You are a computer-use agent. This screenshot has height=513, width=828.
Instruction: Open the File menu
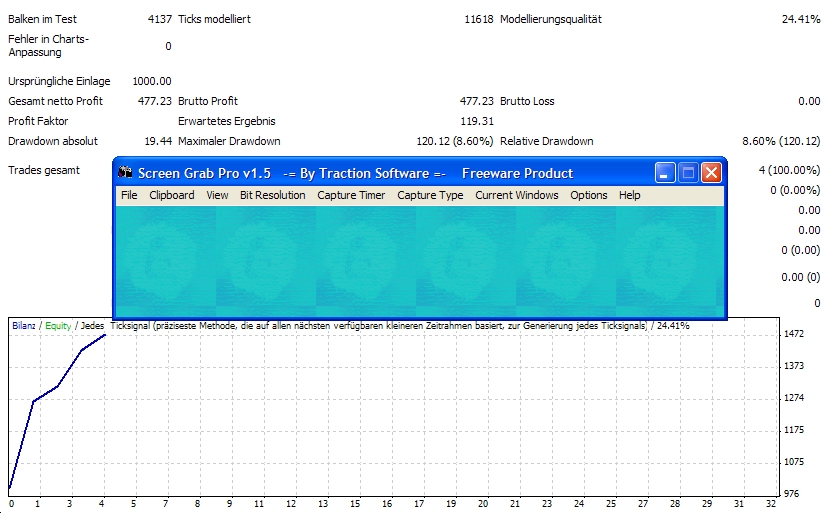pyautogui.click(x=129, y=195)
